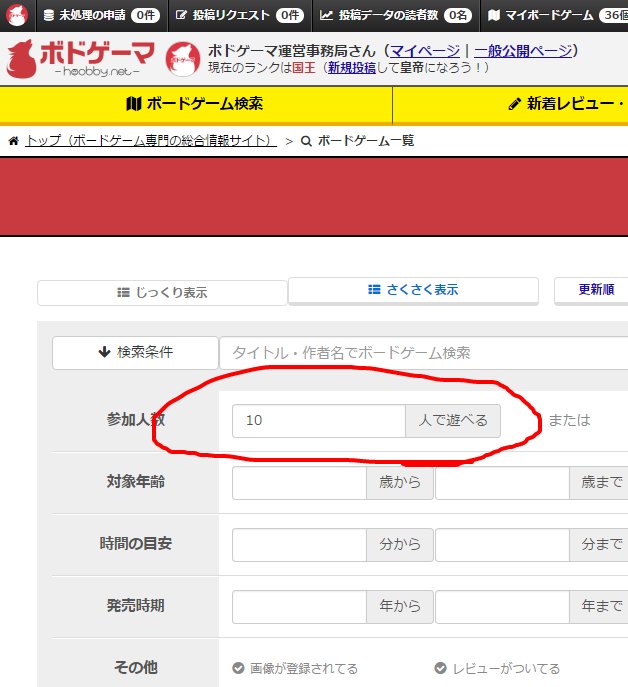
Task: Toggle 画像が登録されてる checkbox
Action: coord(238,668)
